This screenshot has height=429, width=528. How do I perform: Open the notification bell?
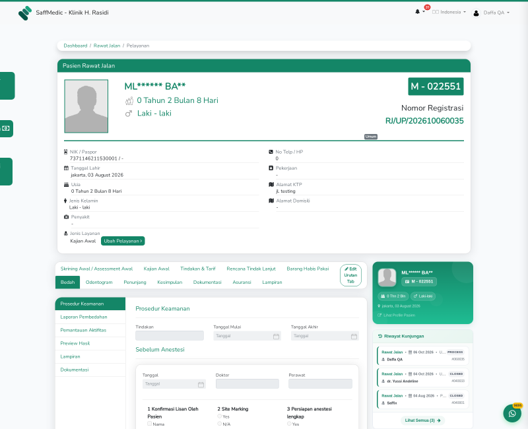(x=418, y=12)
